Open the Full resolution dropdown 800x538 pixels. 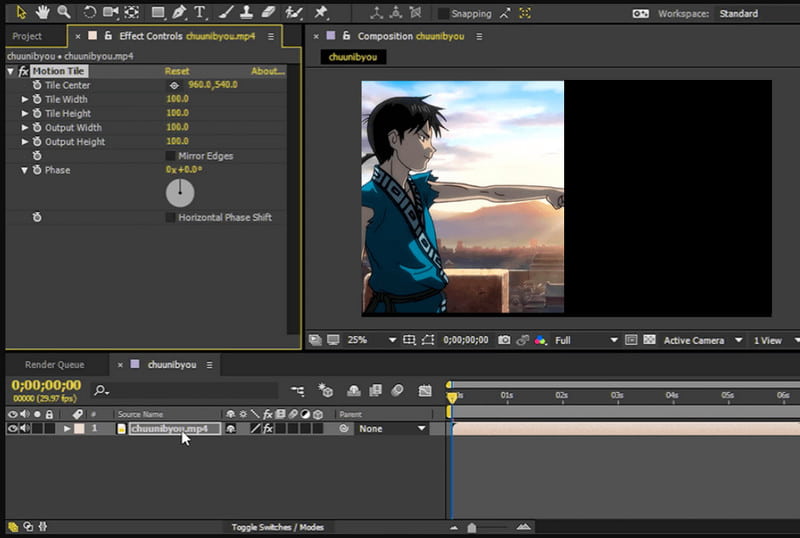click(x=586, y=340)
